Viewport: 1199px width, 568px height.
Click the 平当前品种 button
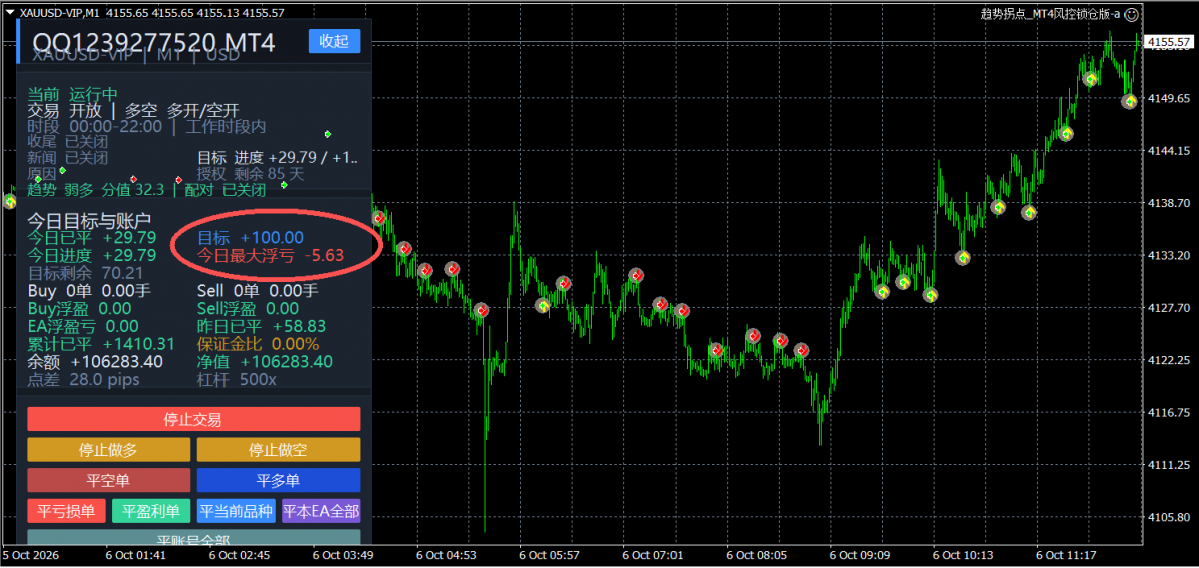pos(236,511)
